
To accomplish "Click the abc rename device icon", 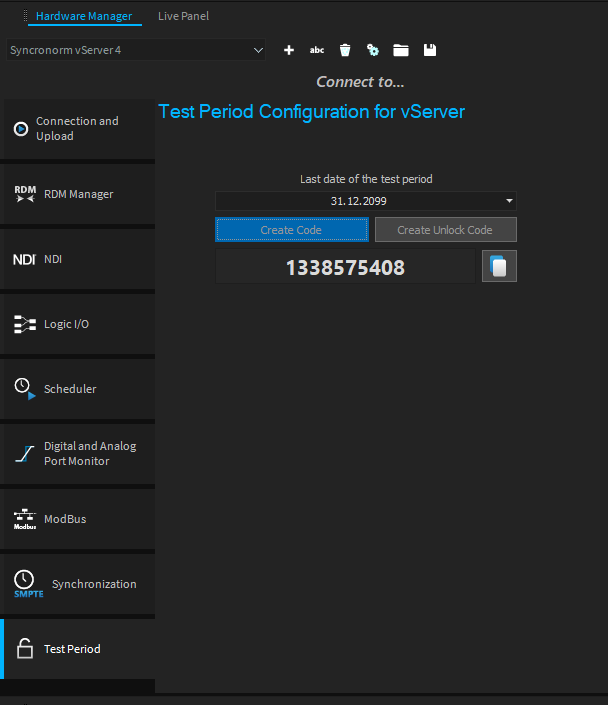I will [317, 50].
